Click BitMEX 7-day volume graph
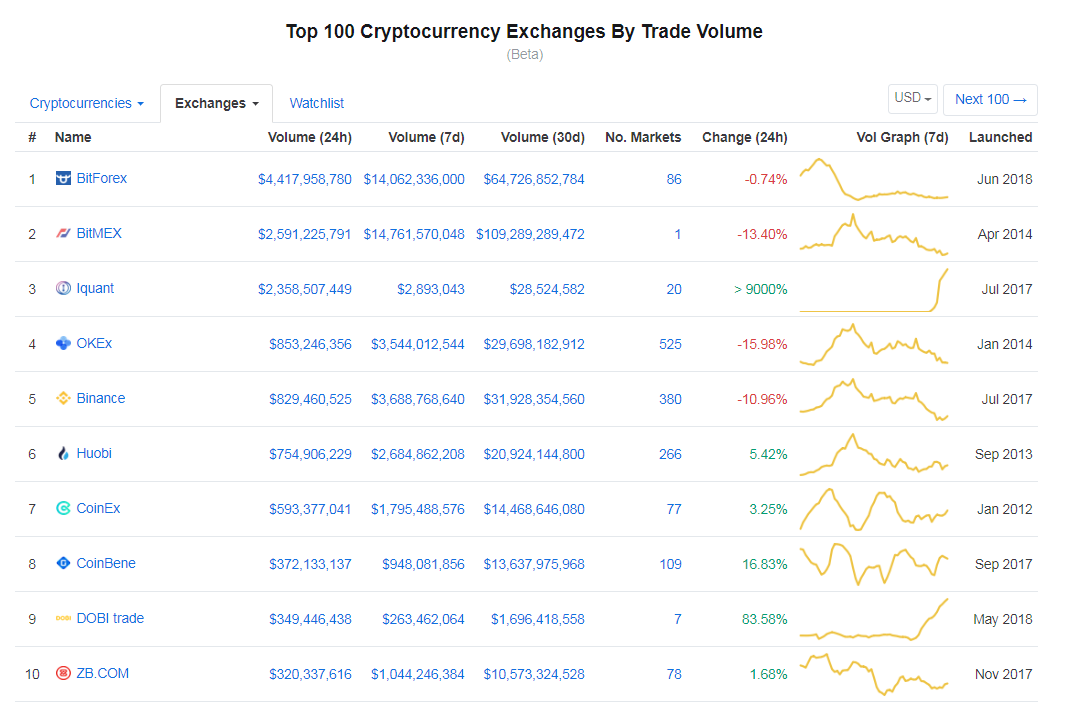The width and height of the screenshot is (1068, 702). click(x=874, y=234)
